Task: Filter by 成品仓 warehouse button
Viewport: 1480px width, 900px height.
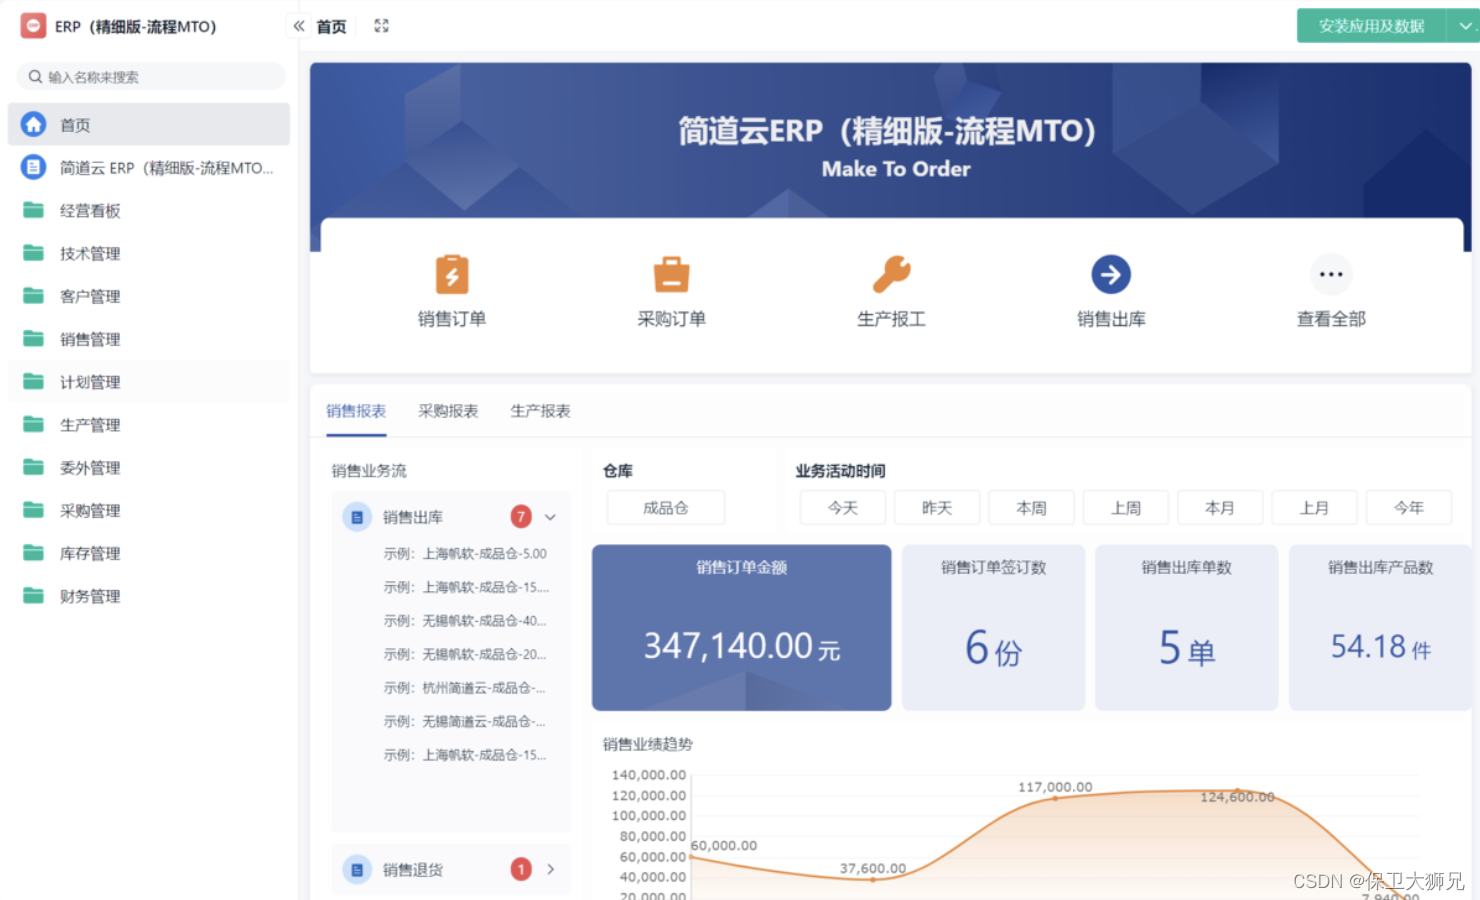Action: pos(666,508)
